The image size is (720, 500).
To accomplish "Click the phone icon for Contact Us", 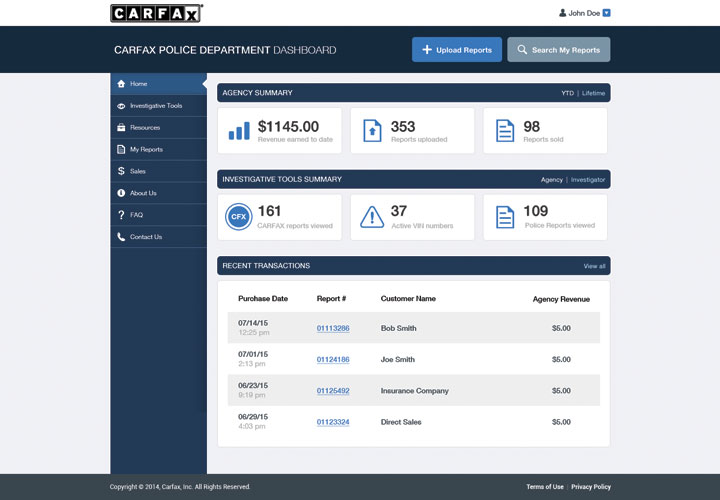I will pos(121,237).
